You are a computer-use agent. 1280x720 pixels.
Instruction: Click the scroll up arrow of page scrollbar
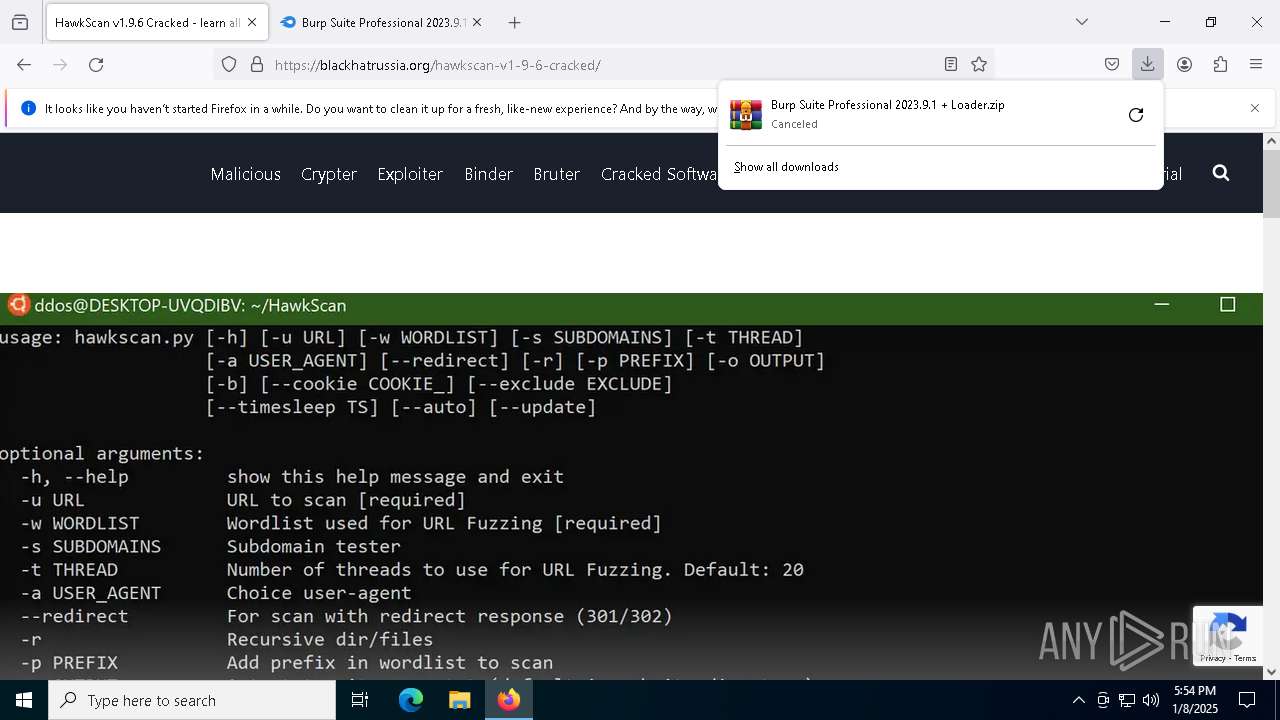click(1271, 141)
